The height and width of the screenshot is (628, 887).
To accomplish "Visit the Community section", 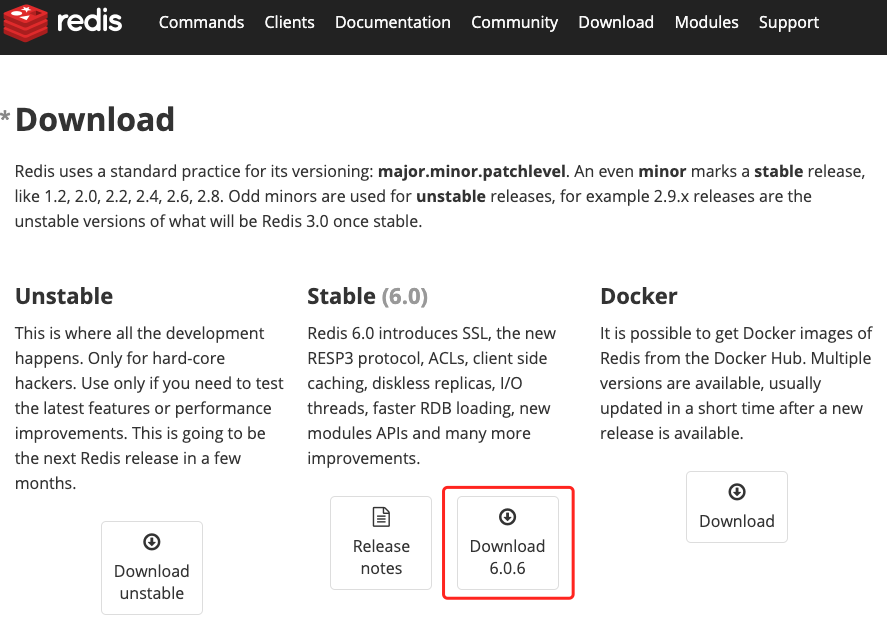I will (515, 22).
